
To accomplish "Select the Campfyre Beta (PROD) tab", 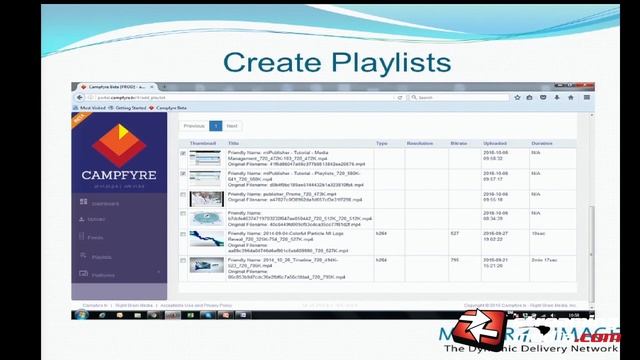I will click(x=116, y=87).
